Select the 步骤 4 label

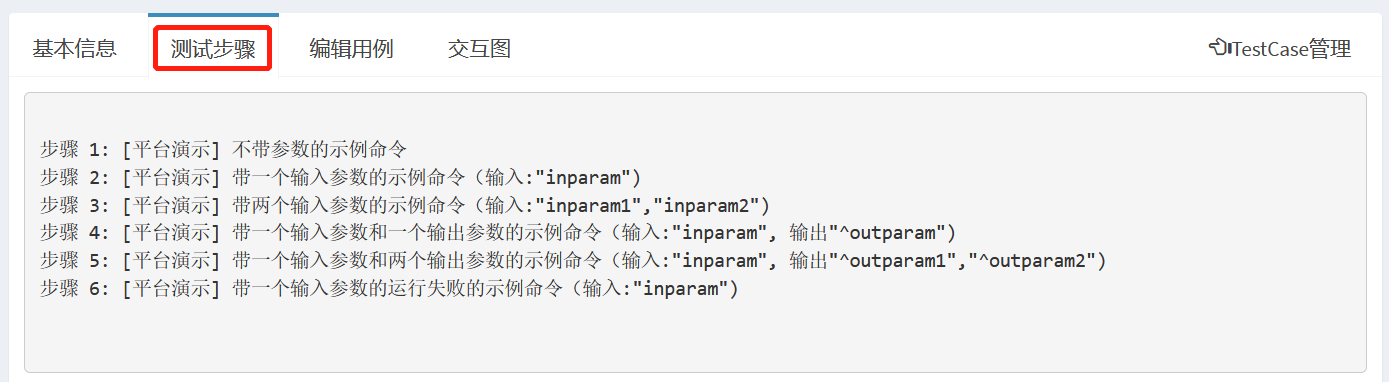click(x=75, y=234)
